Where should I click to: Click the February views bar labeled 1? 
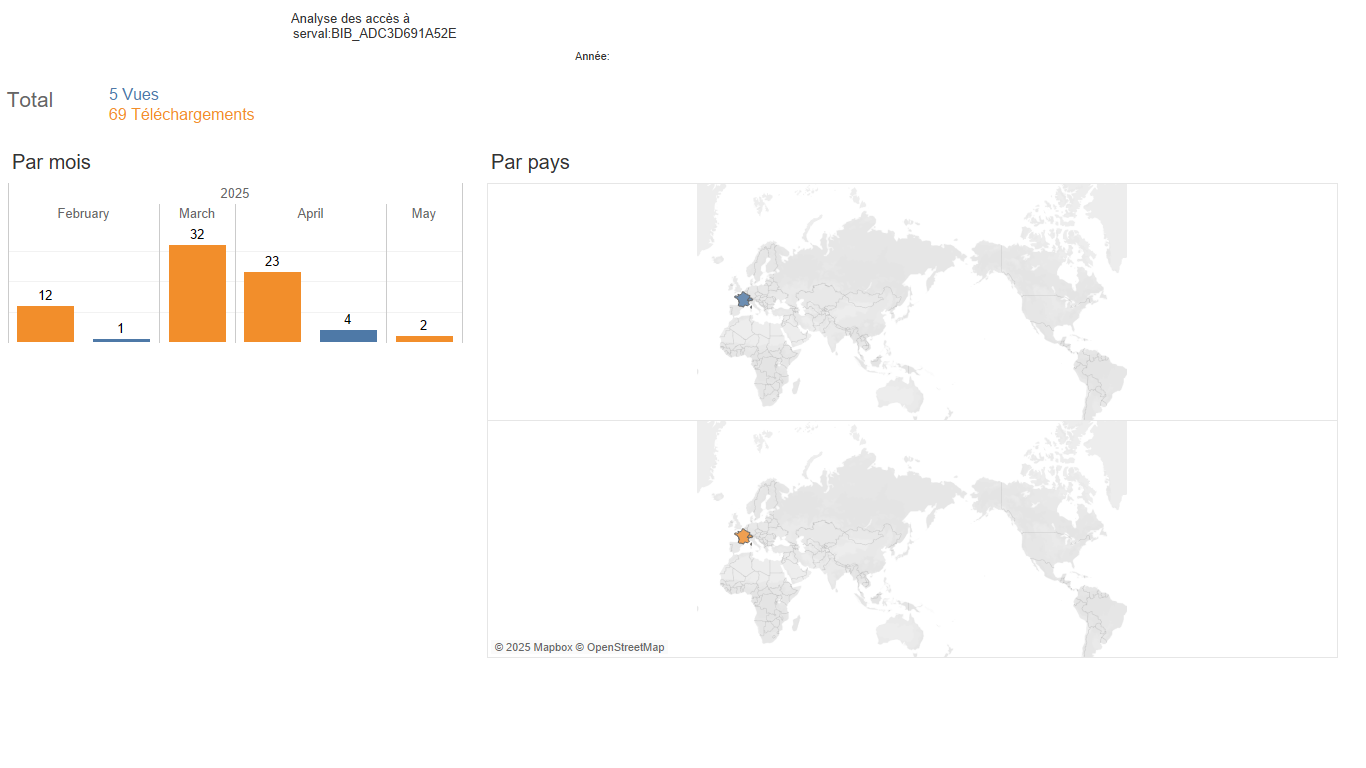[x=121, y=340]
